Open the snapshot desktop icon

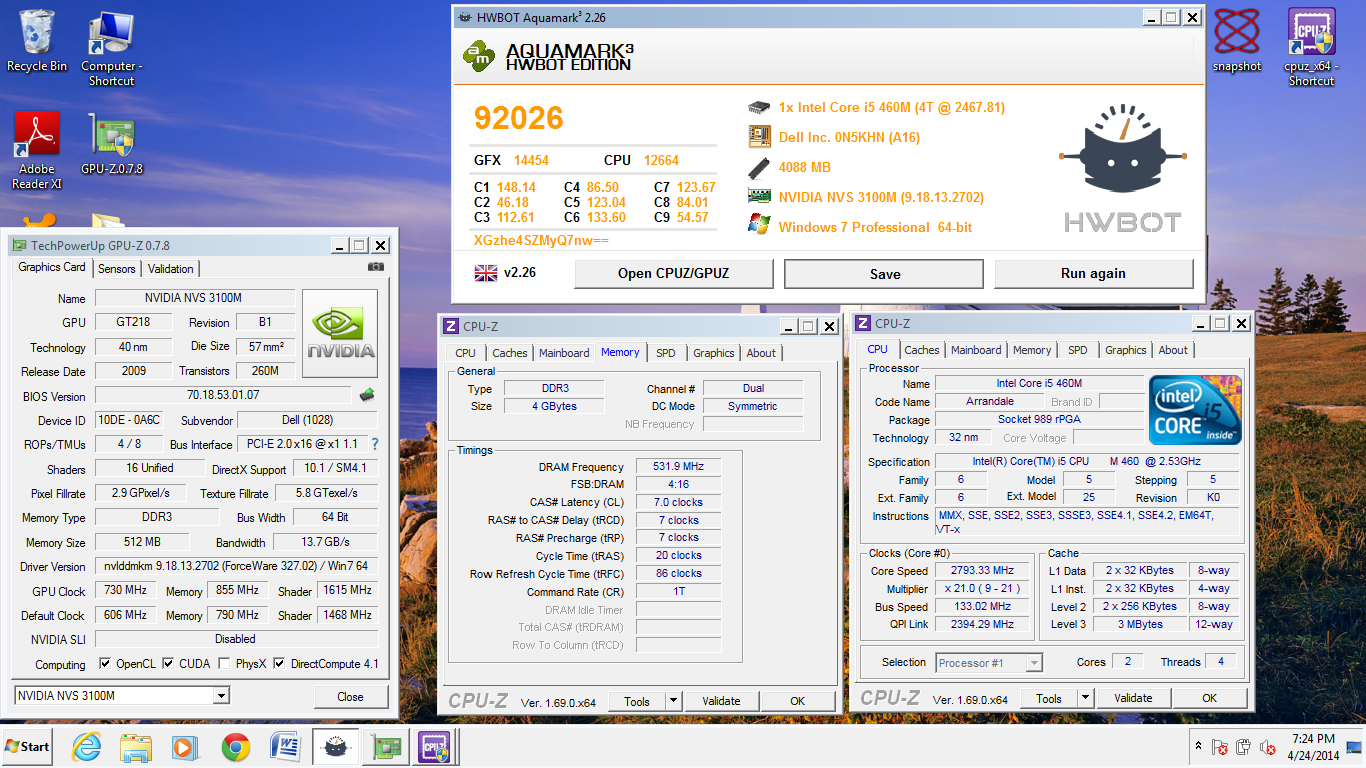[x=1237, y=40]
